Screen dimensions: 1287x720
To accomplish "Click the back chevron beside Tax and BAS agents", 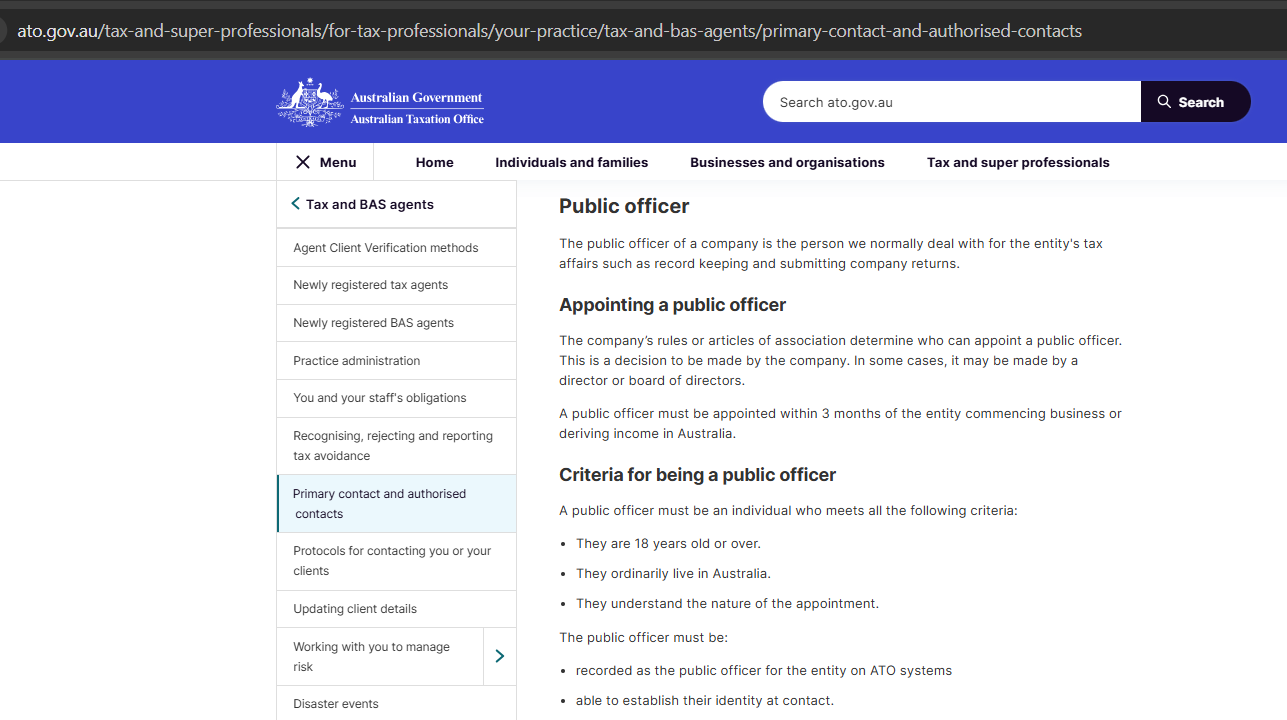I will pyautogui.click(x=295, y=204).
